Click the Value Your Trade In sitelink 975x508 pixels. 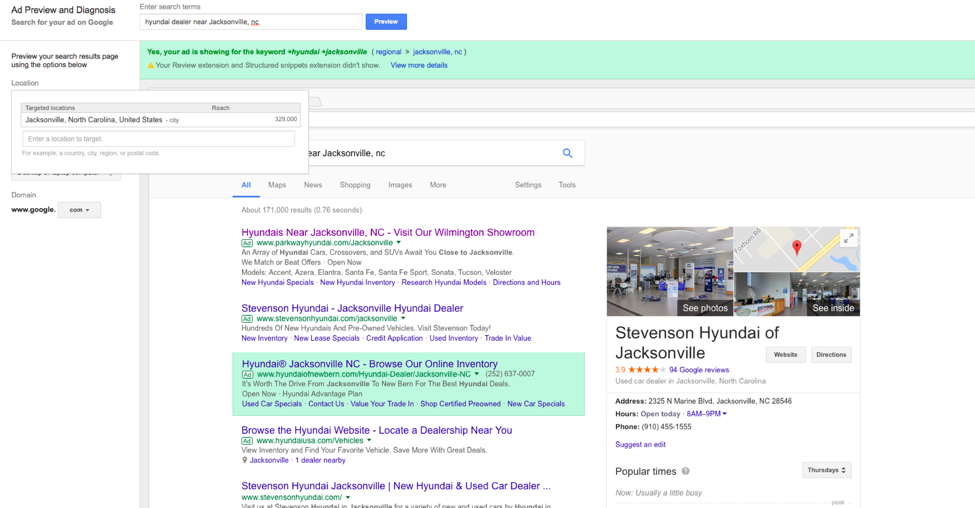(382, 404)
